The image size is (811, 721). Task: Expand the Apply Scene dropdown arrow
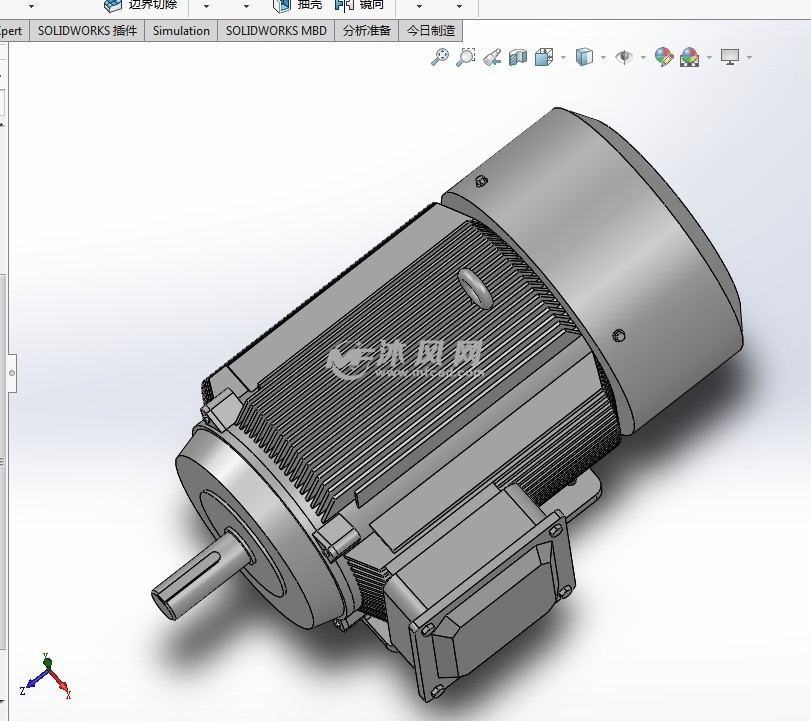(709, 57)
